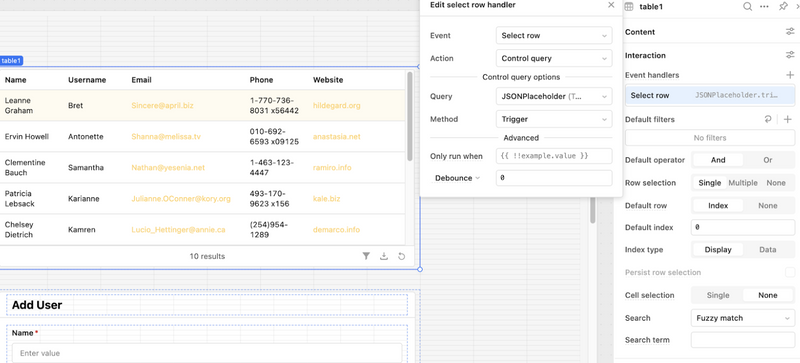The width and height of the screenshot is (800, 363).
Task: Open the table filter funnel icon
Action: pos(366,256)
